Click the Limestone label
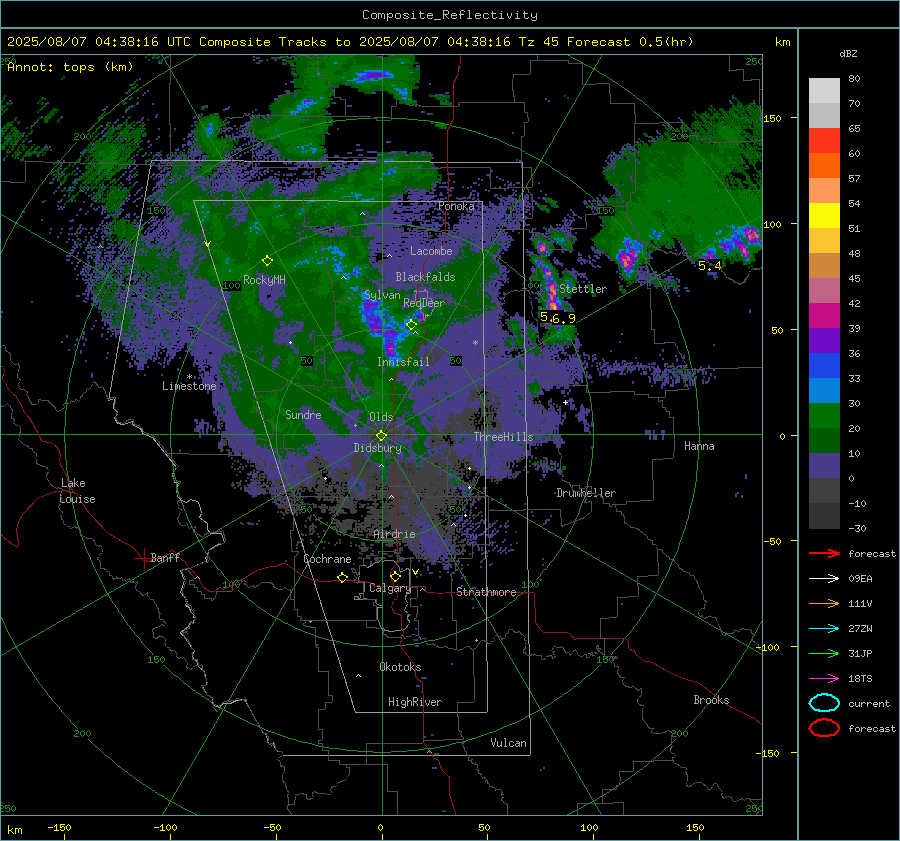 coord(189,386)
